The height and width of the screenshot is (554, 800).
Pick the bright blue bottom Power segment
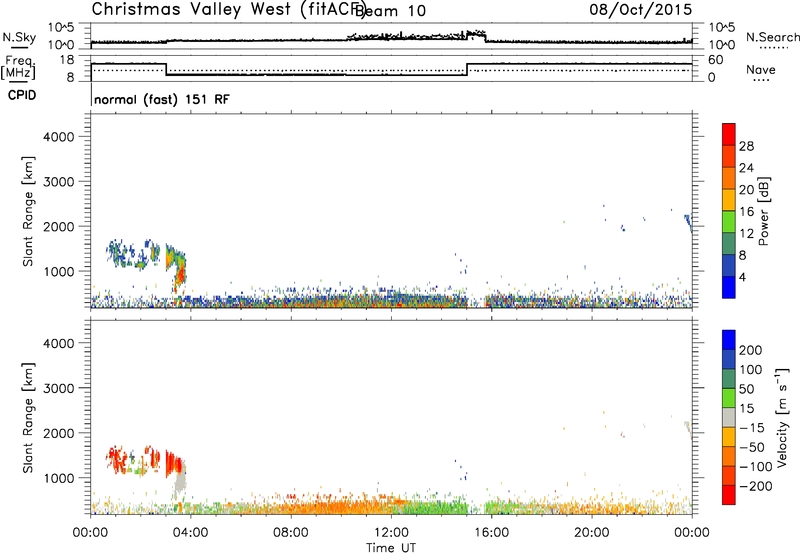point(729,287)
